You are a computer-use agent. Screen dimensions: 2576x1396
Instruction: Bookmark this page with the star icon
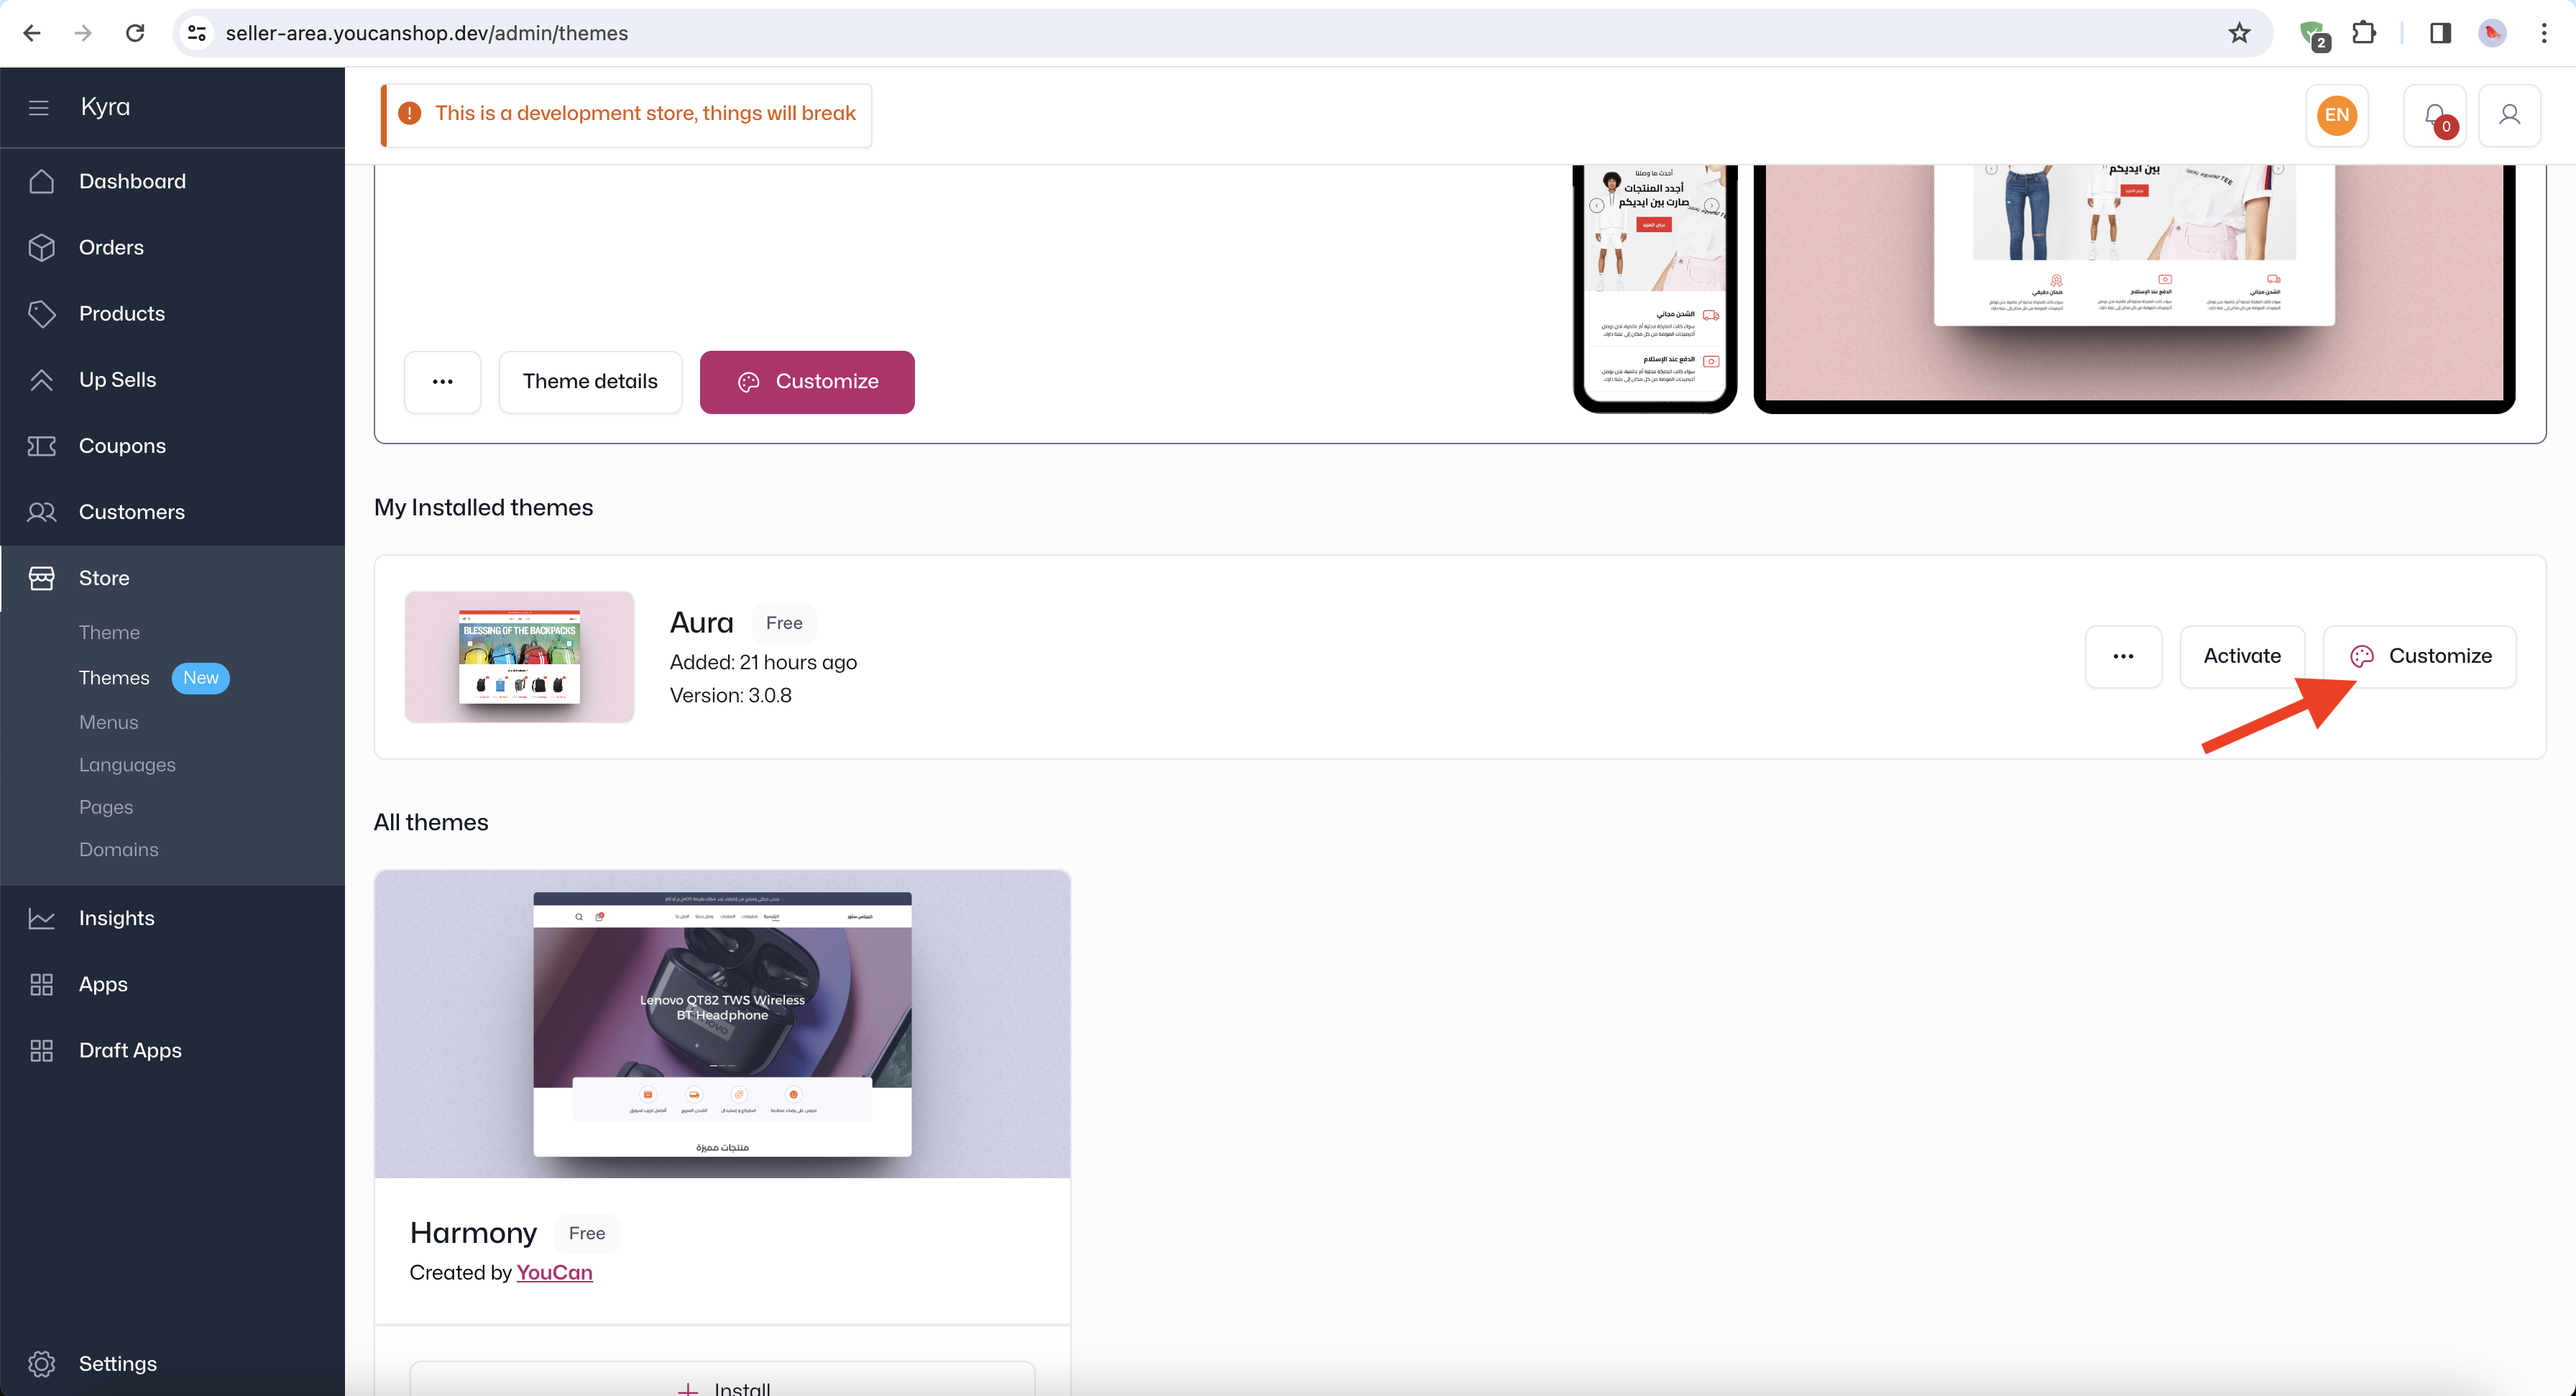[2239, 33]
